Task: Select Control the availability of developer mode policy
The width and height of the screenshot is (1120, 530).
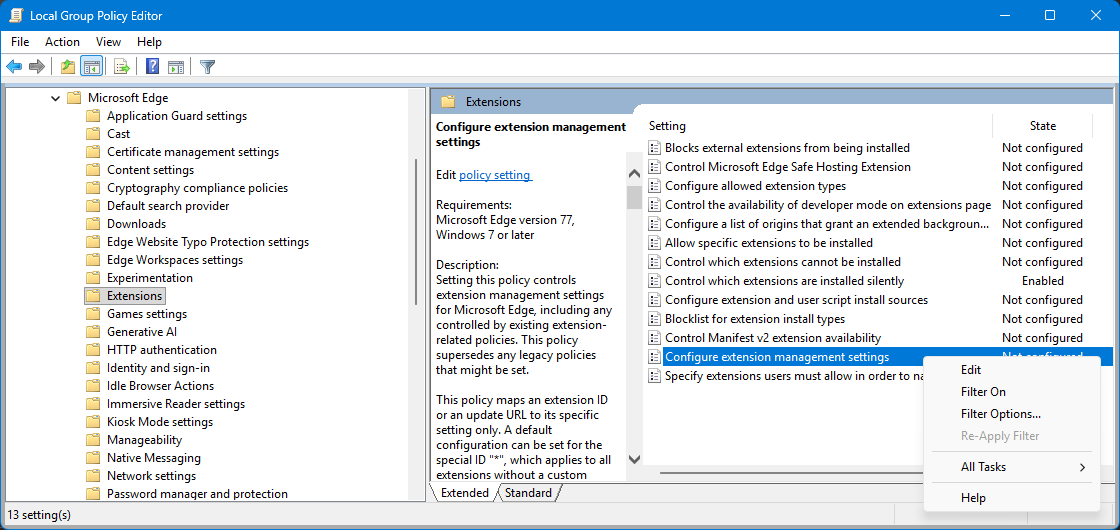Action: tap(828, 205)
